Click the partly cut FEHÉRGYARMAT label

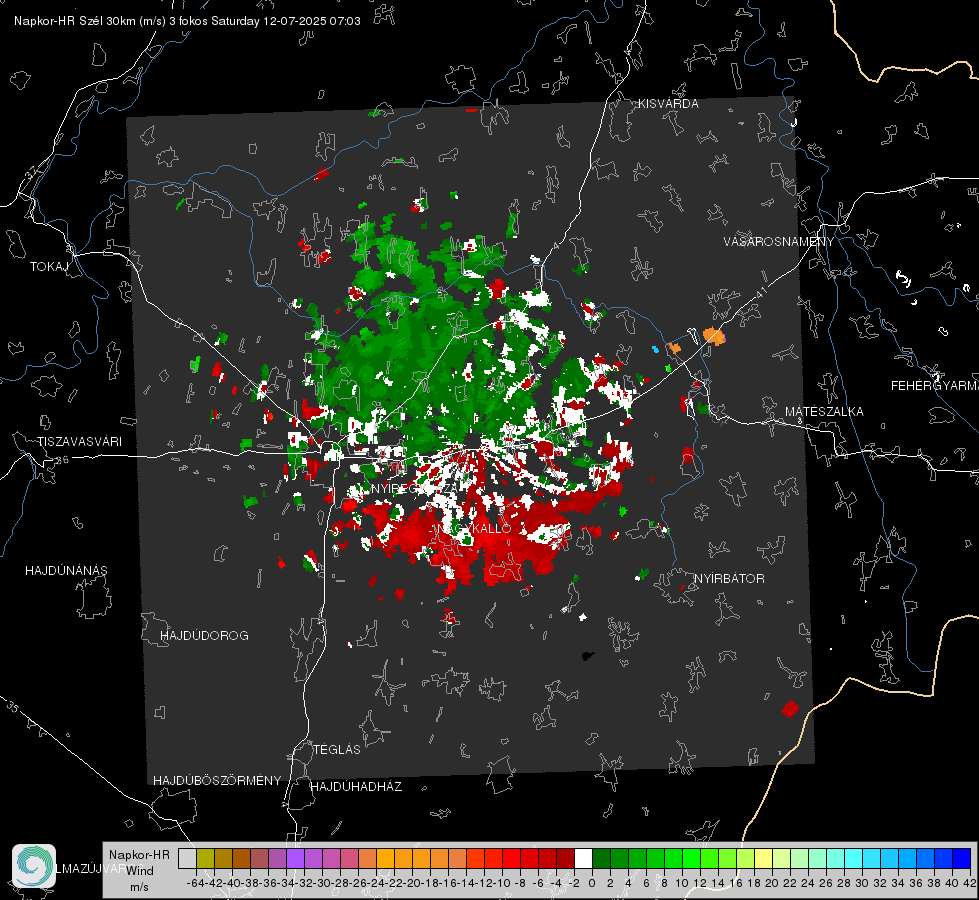935,386
